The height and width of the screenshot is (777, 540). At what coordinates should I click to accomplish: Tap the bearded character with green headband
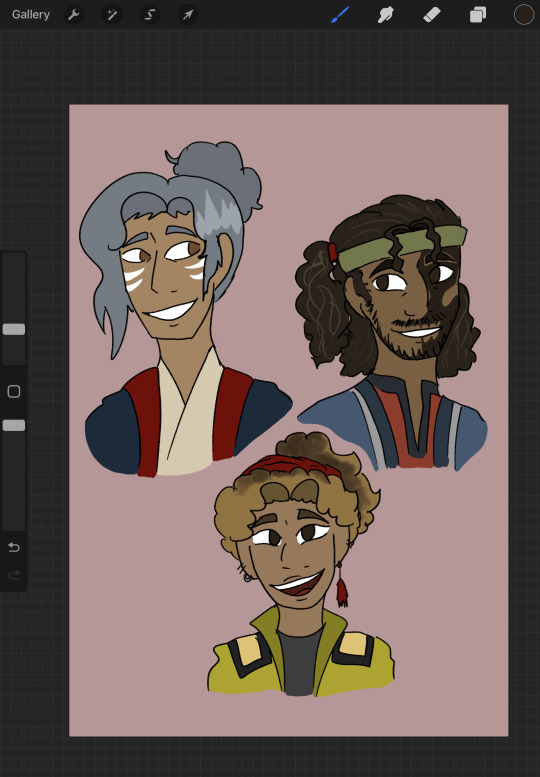click(394, 334)
